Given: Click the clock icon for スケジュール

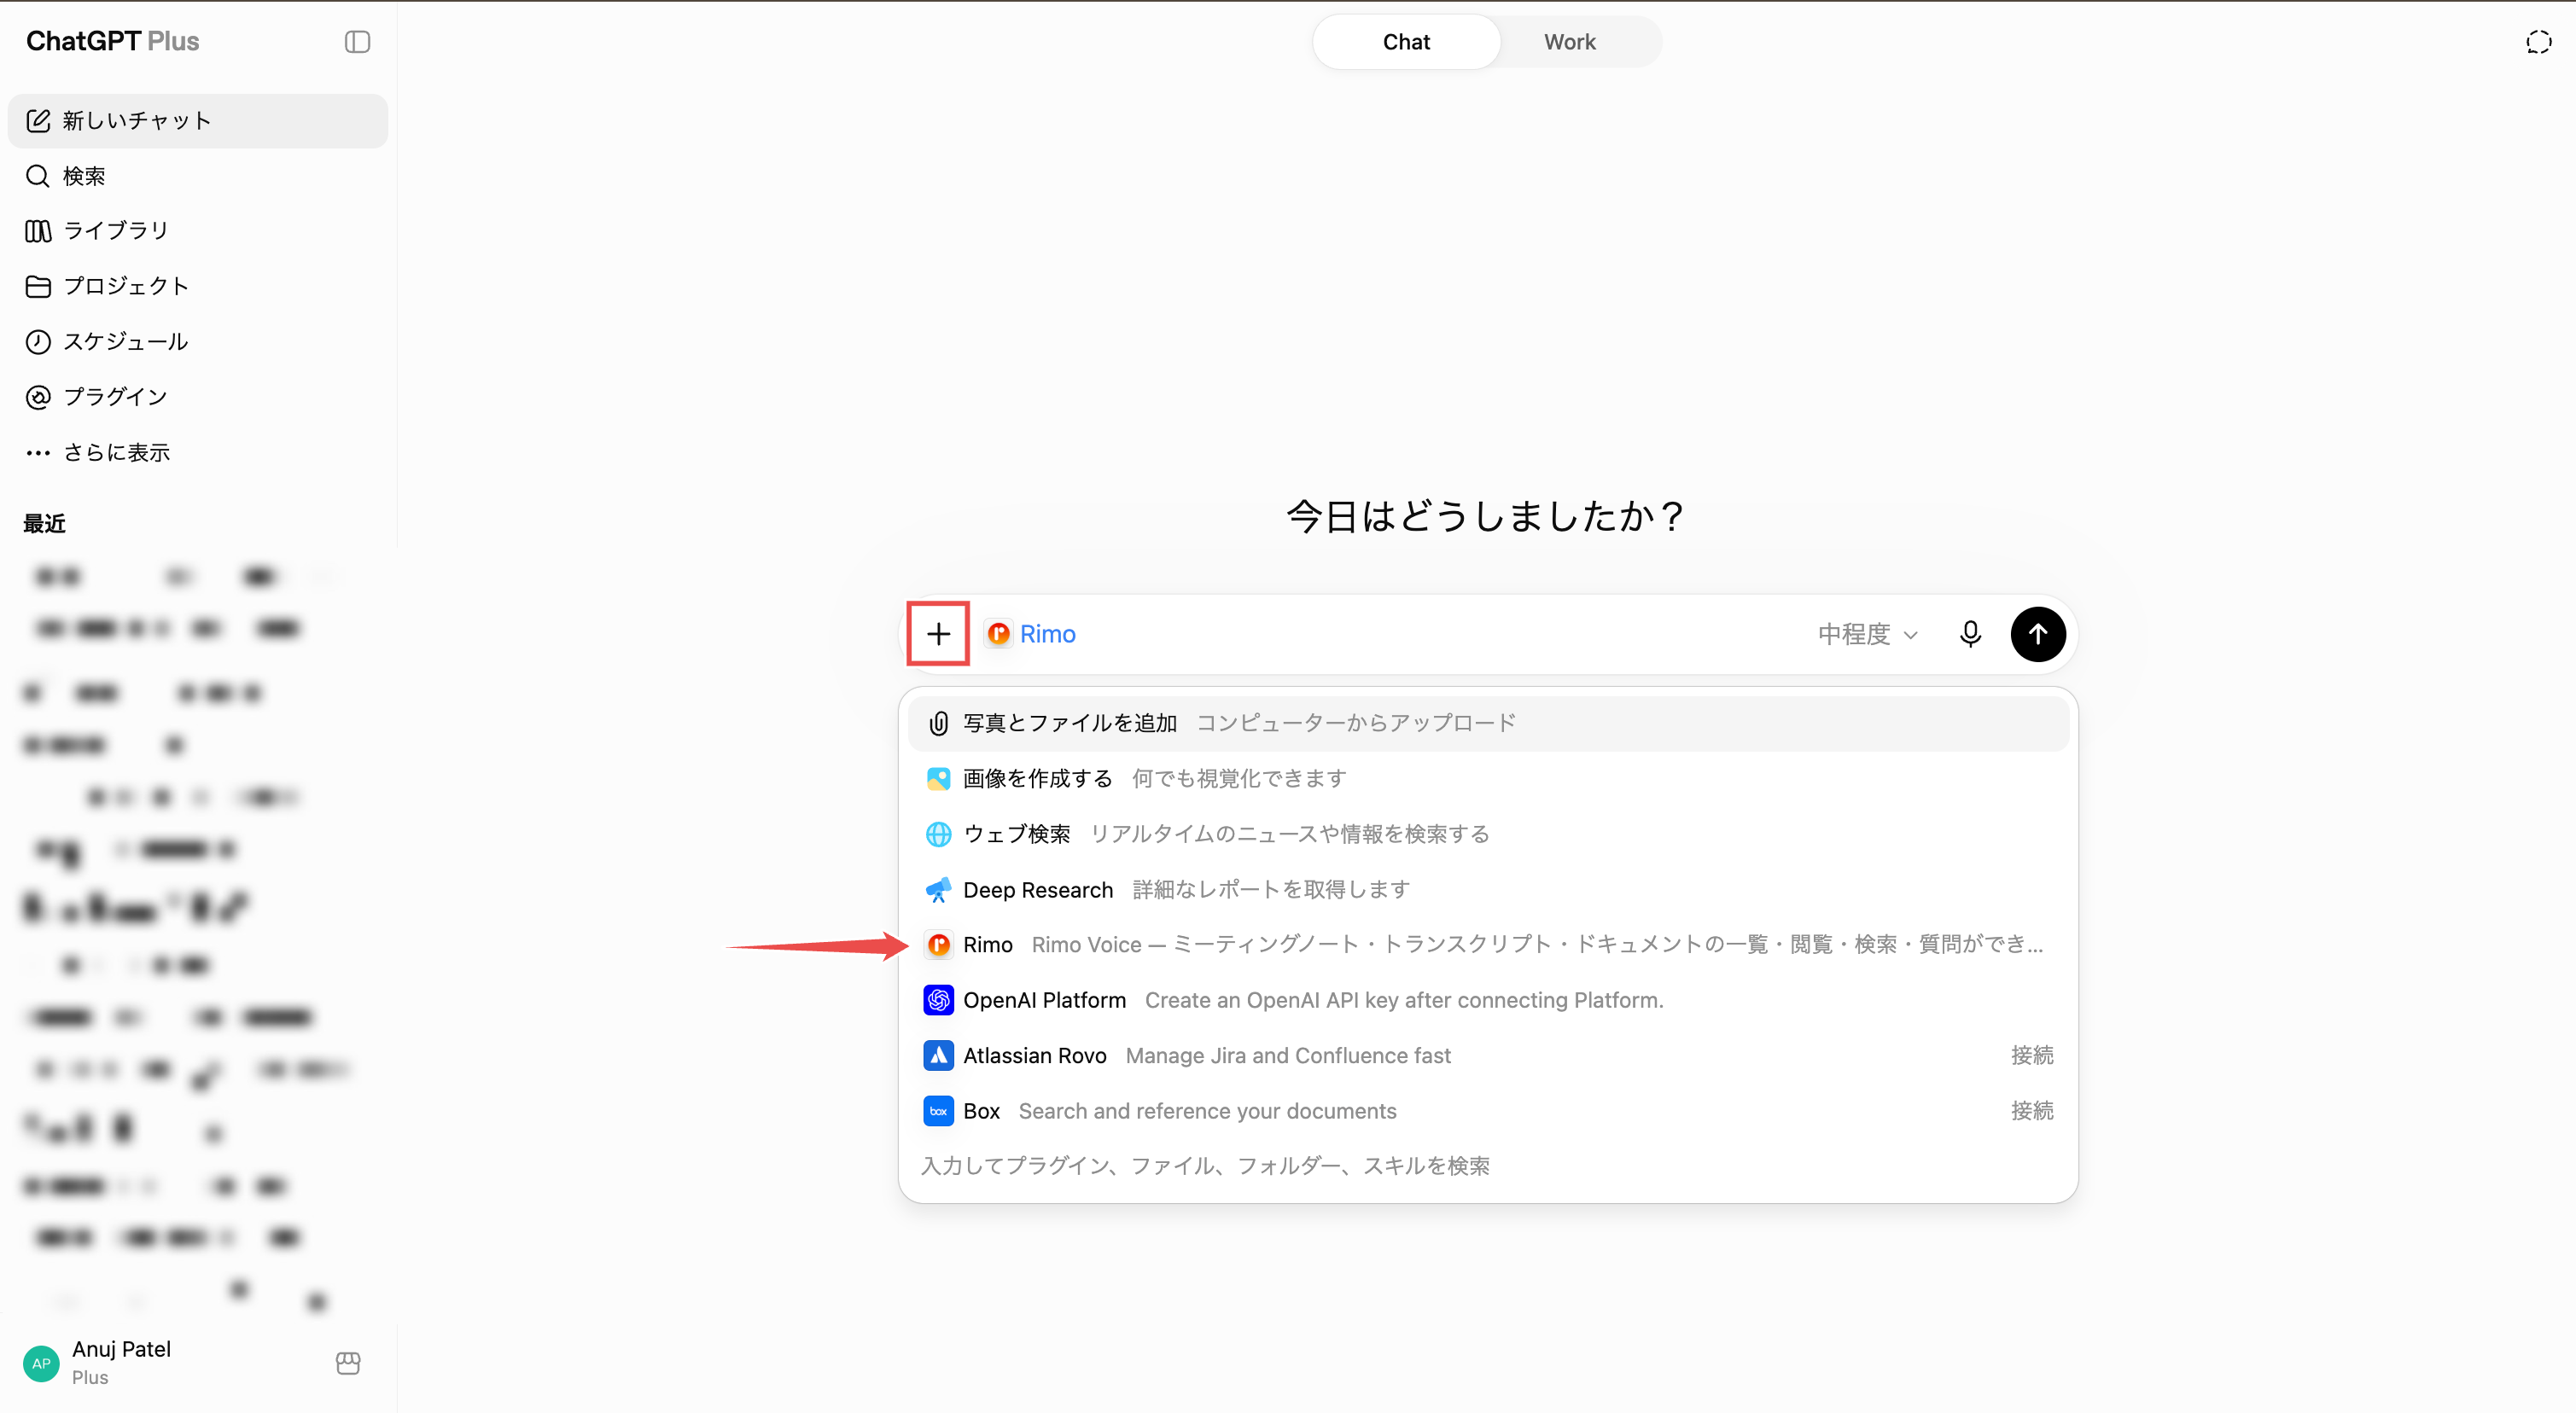Looking at the screenshot, I should [38, 342].
